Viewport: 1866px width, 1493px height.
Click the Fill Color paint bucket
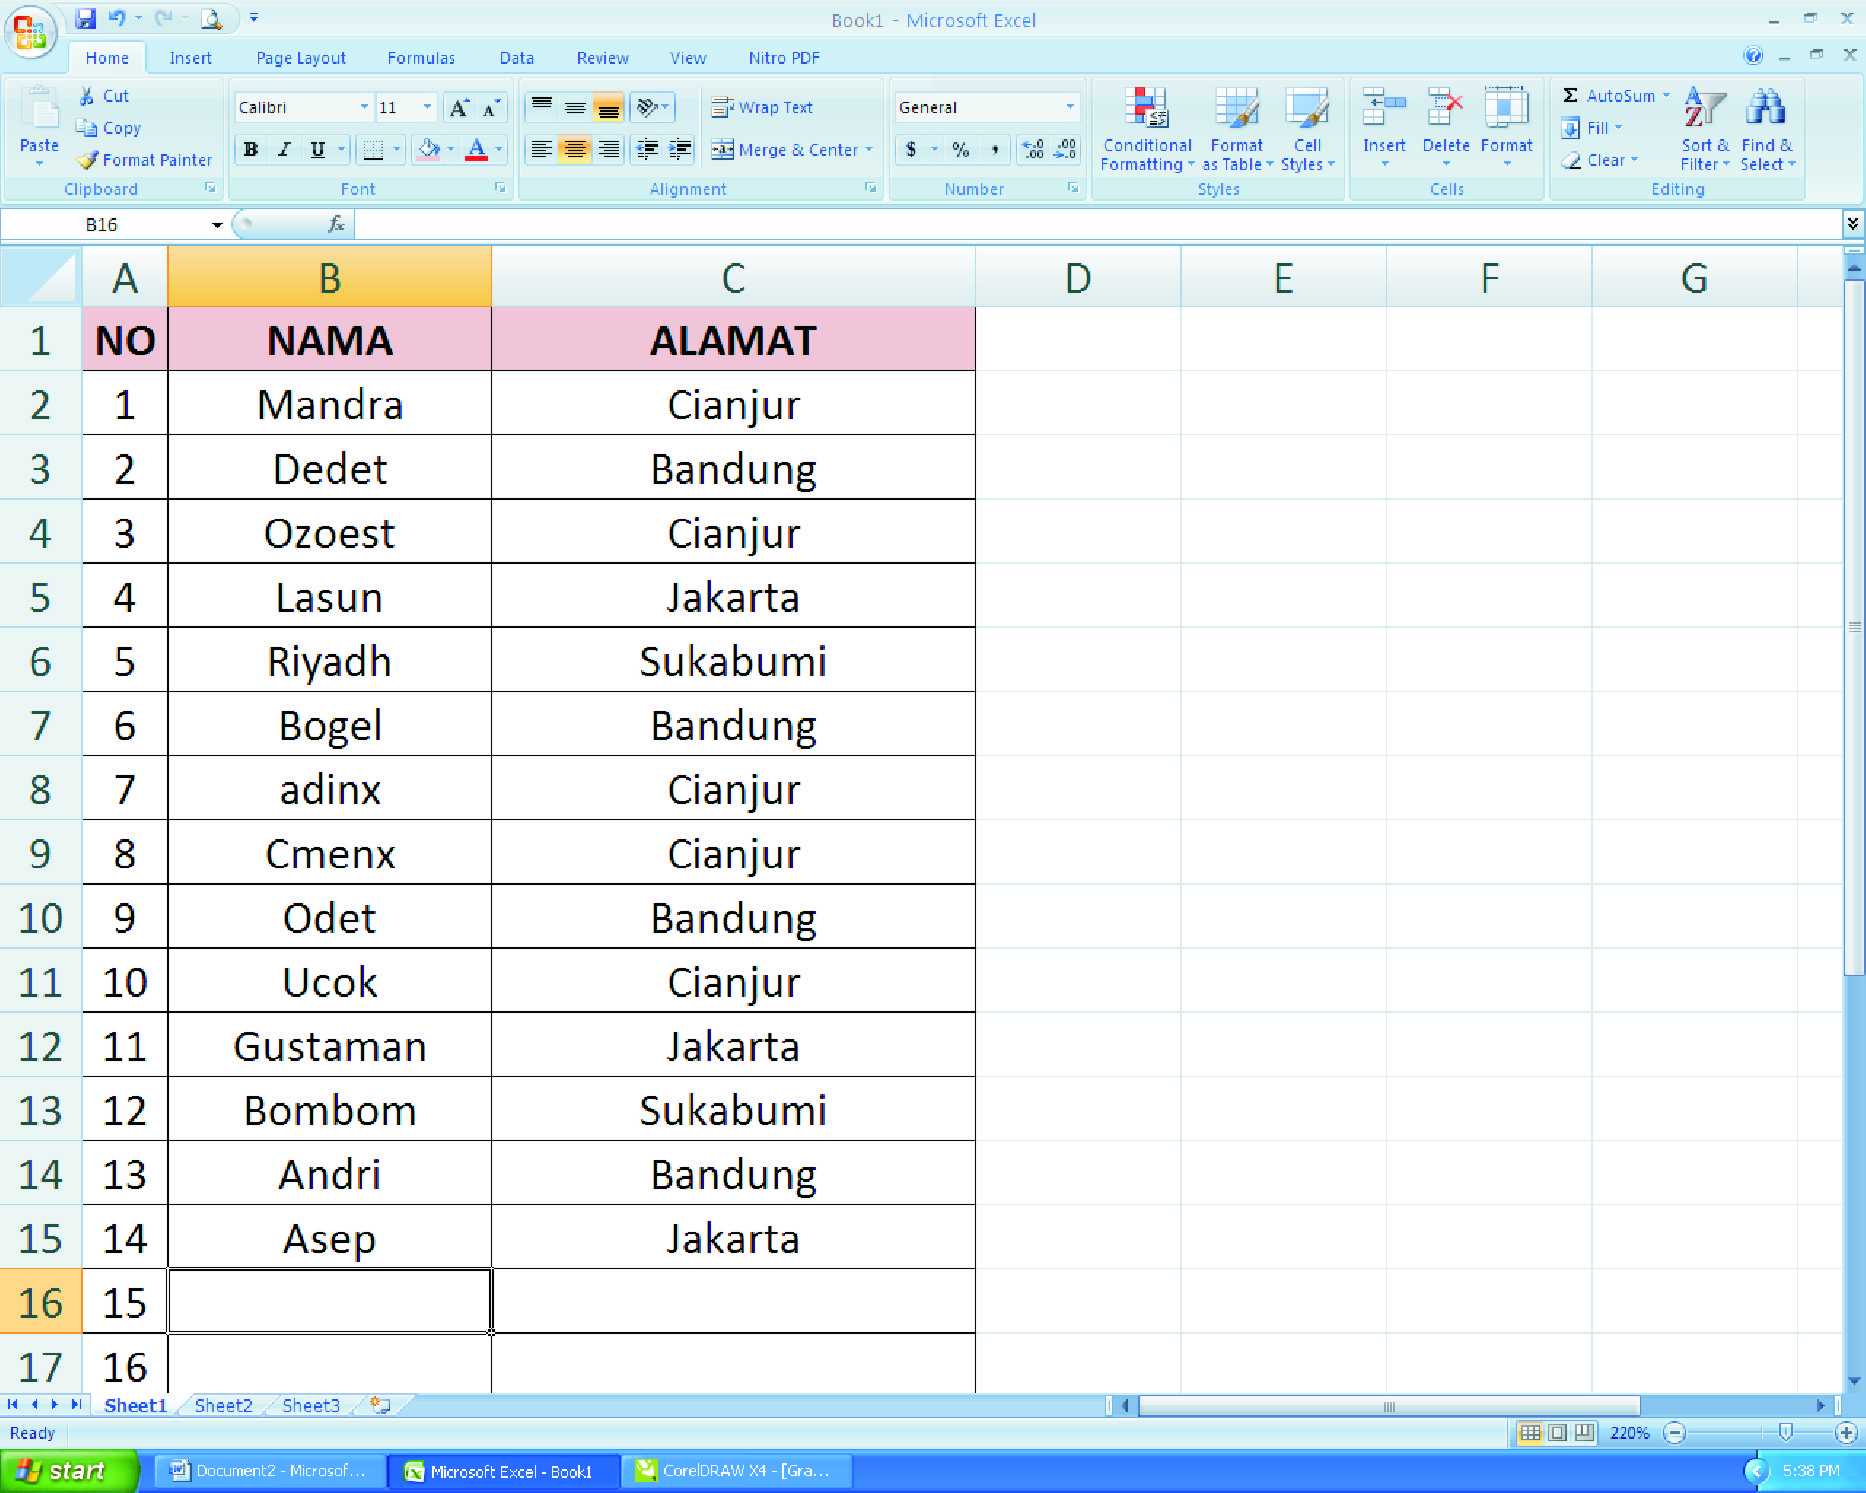(x=429, y=150)
